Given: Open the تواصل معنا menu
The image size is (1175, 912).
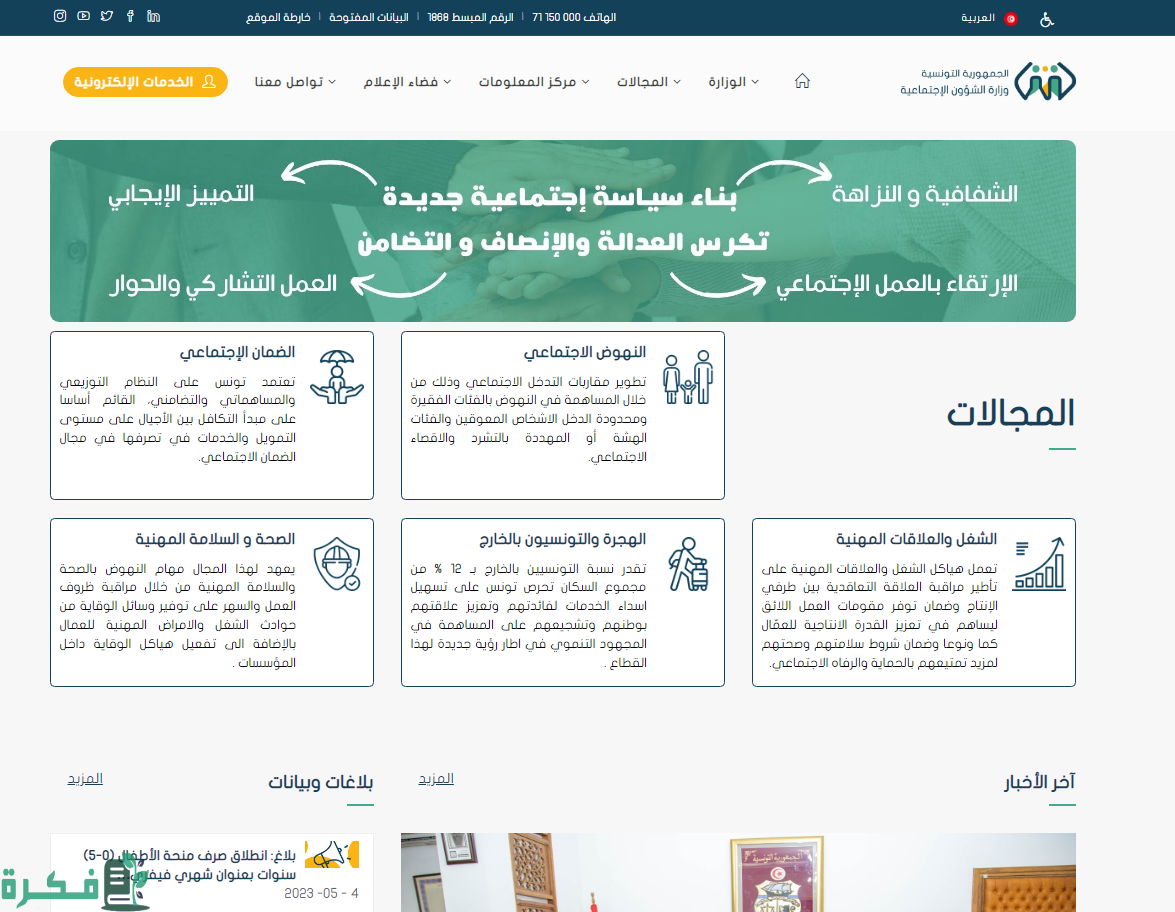Looking at the screenshot, I should [295, 82].
